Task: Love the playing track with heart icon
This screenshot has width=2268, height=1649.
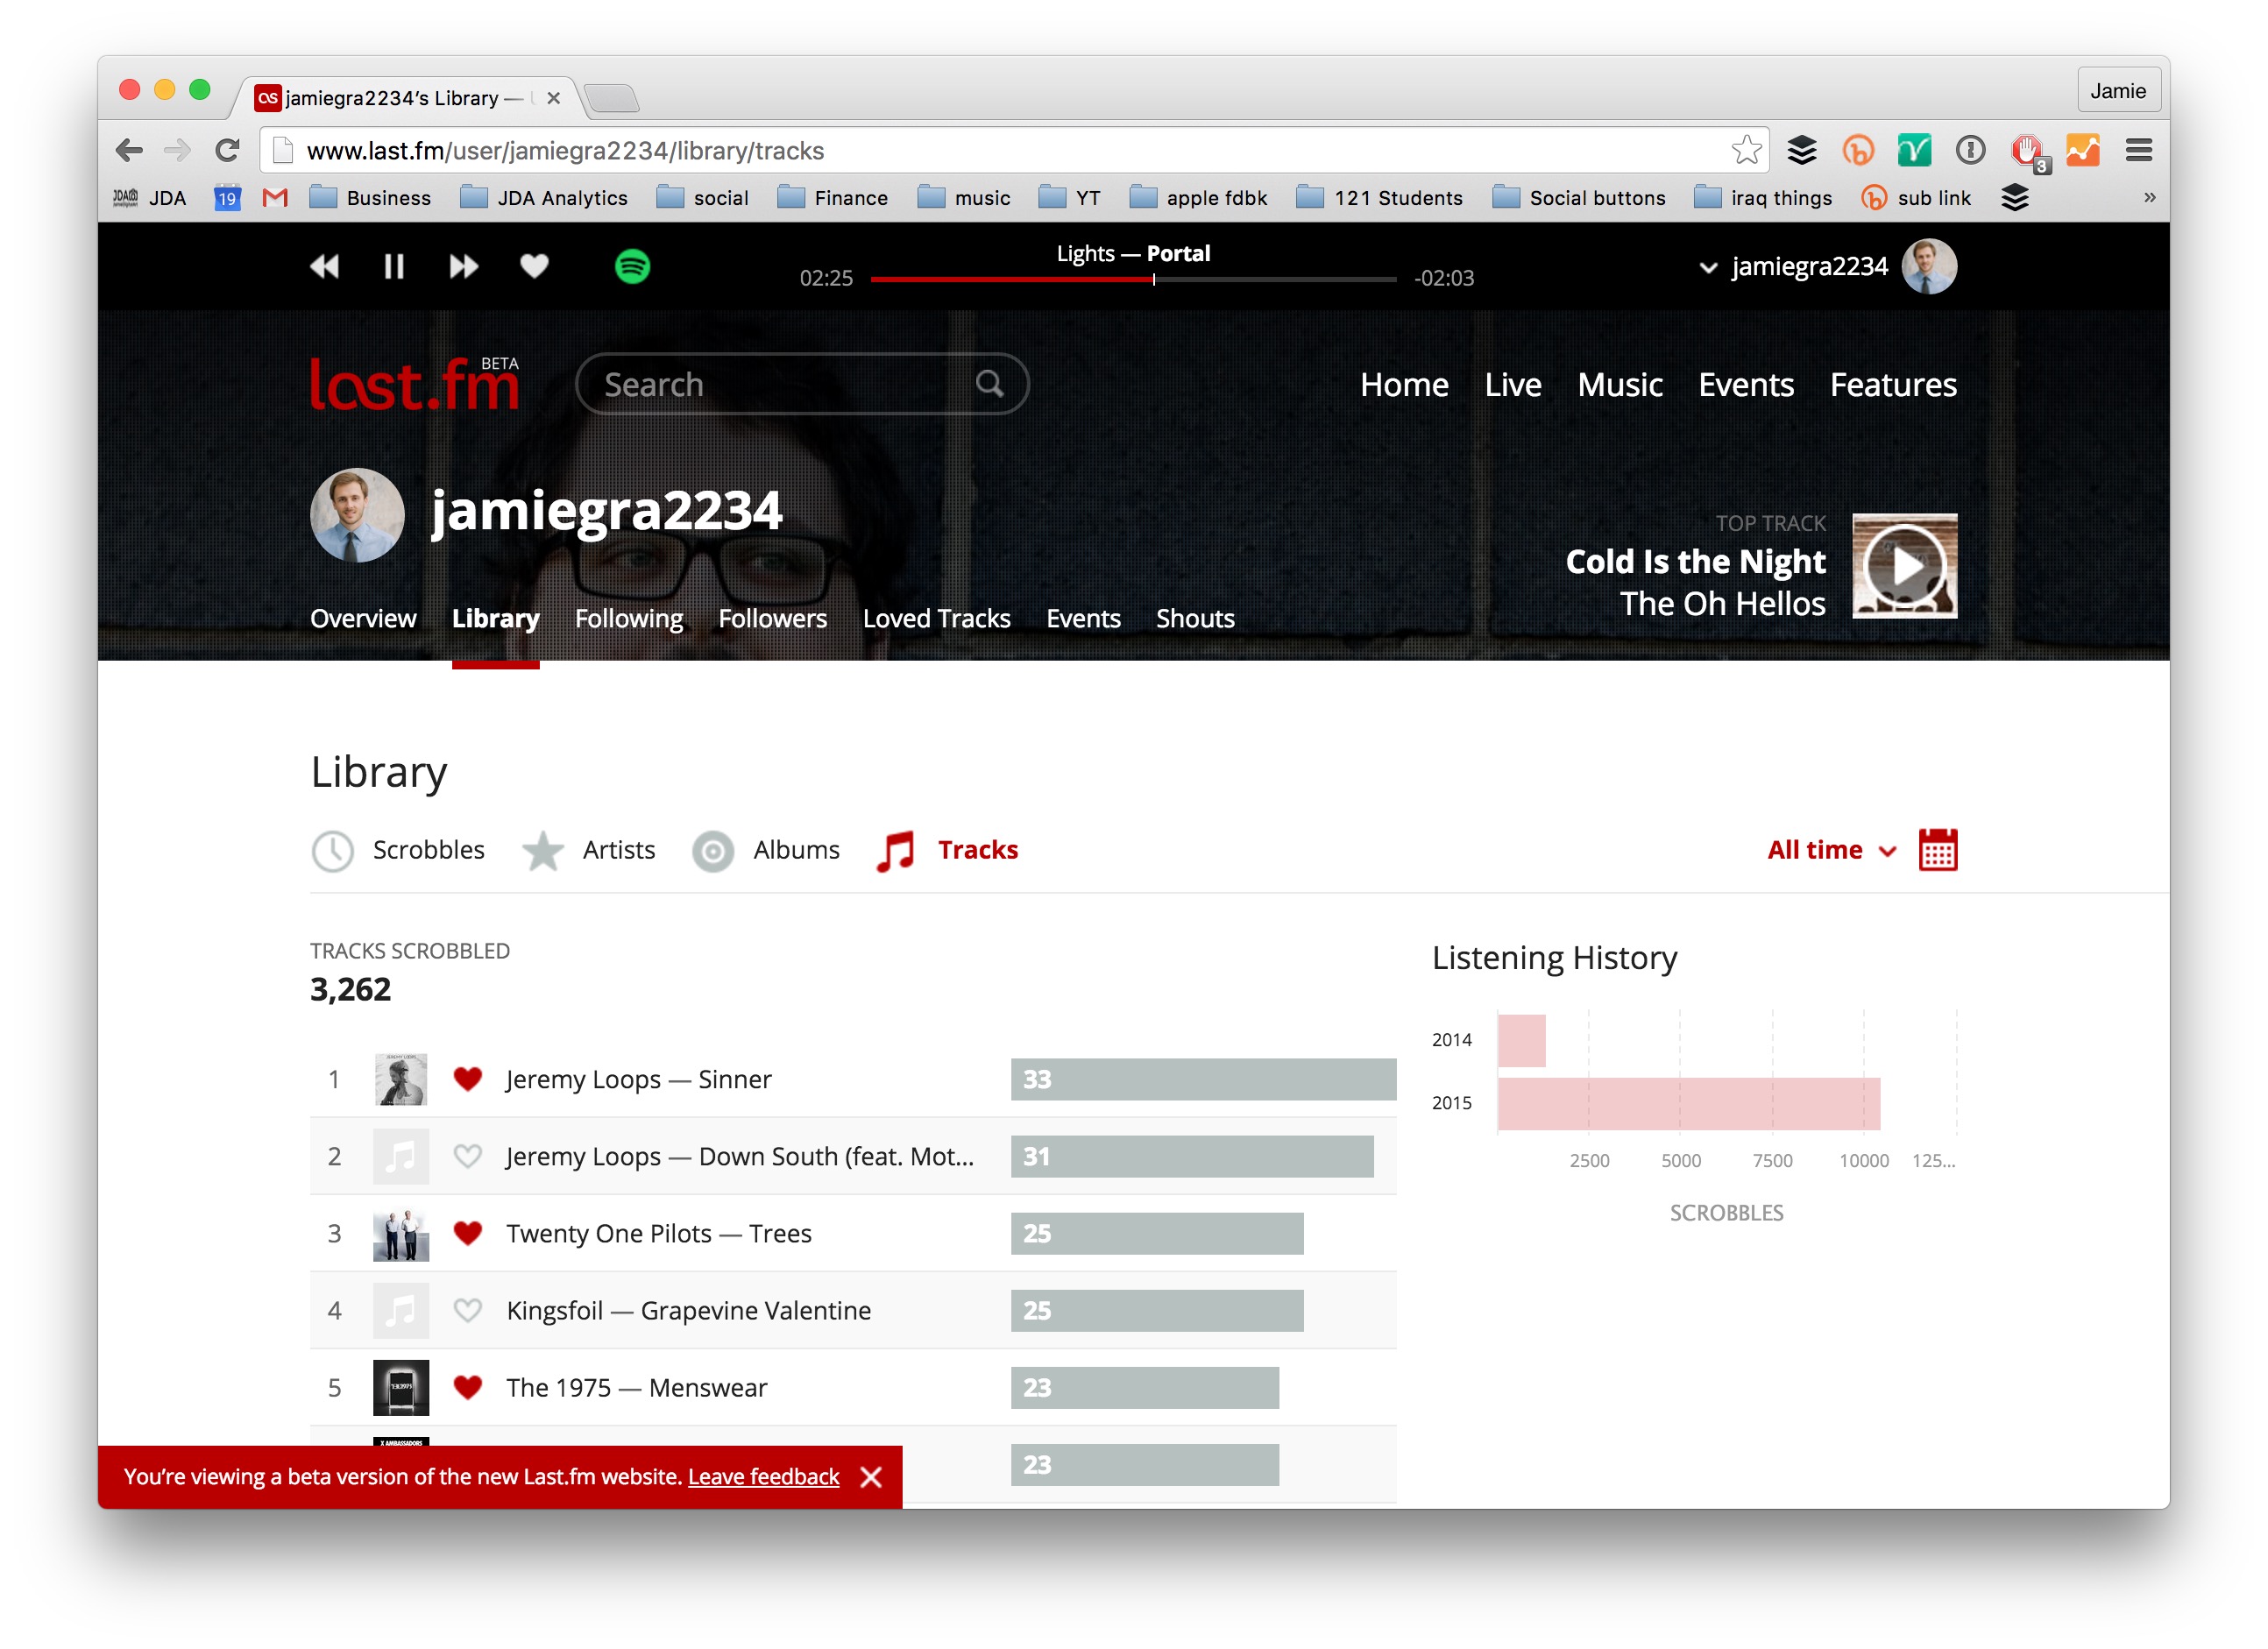Action: click(534, 266)
